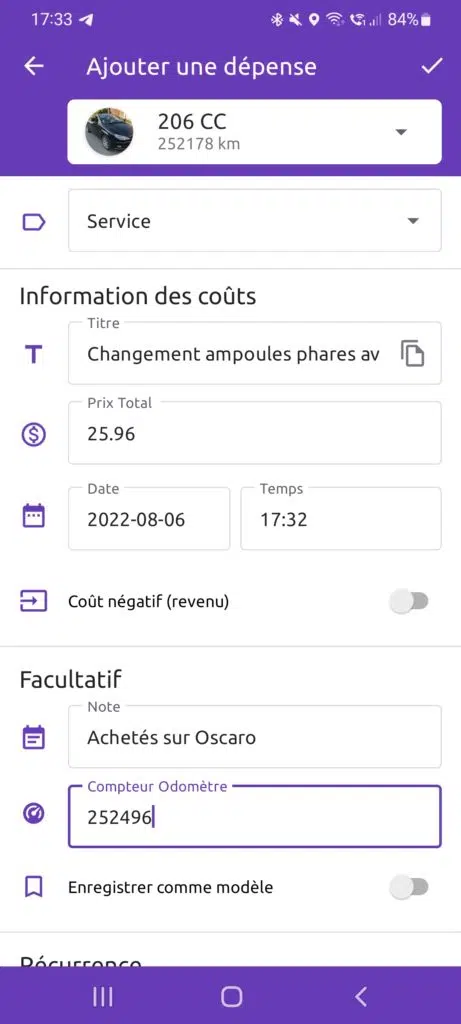Tap the category tag icon
This screenshot has height=1024, width=461.
coord(33,222)
